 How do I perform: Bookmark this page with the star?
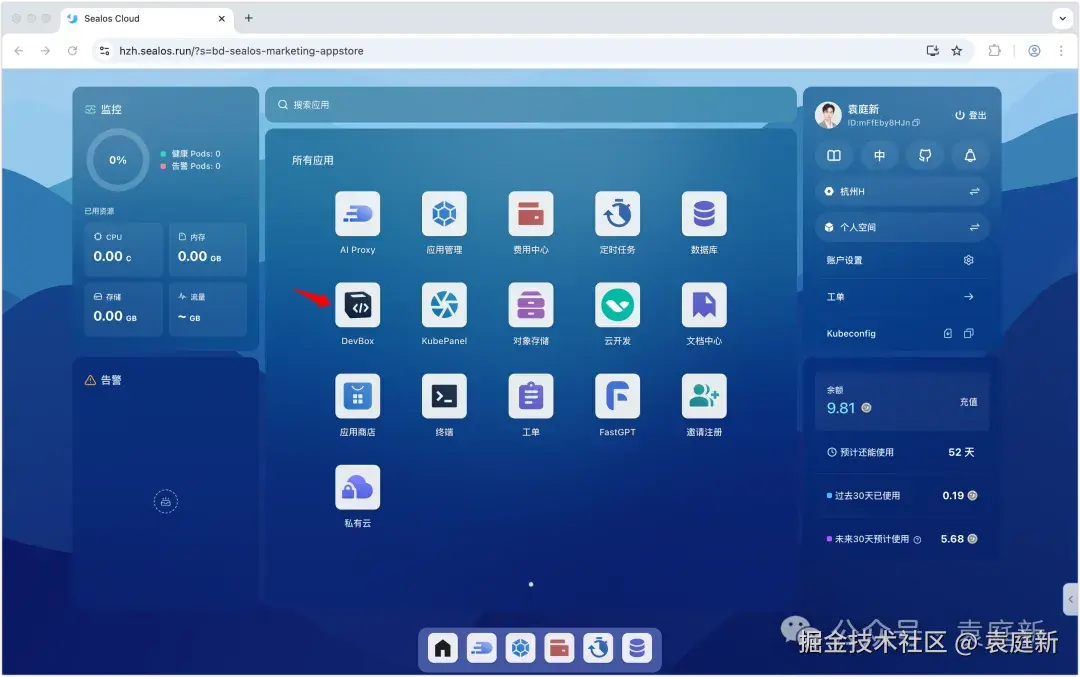tap(957, 51)
